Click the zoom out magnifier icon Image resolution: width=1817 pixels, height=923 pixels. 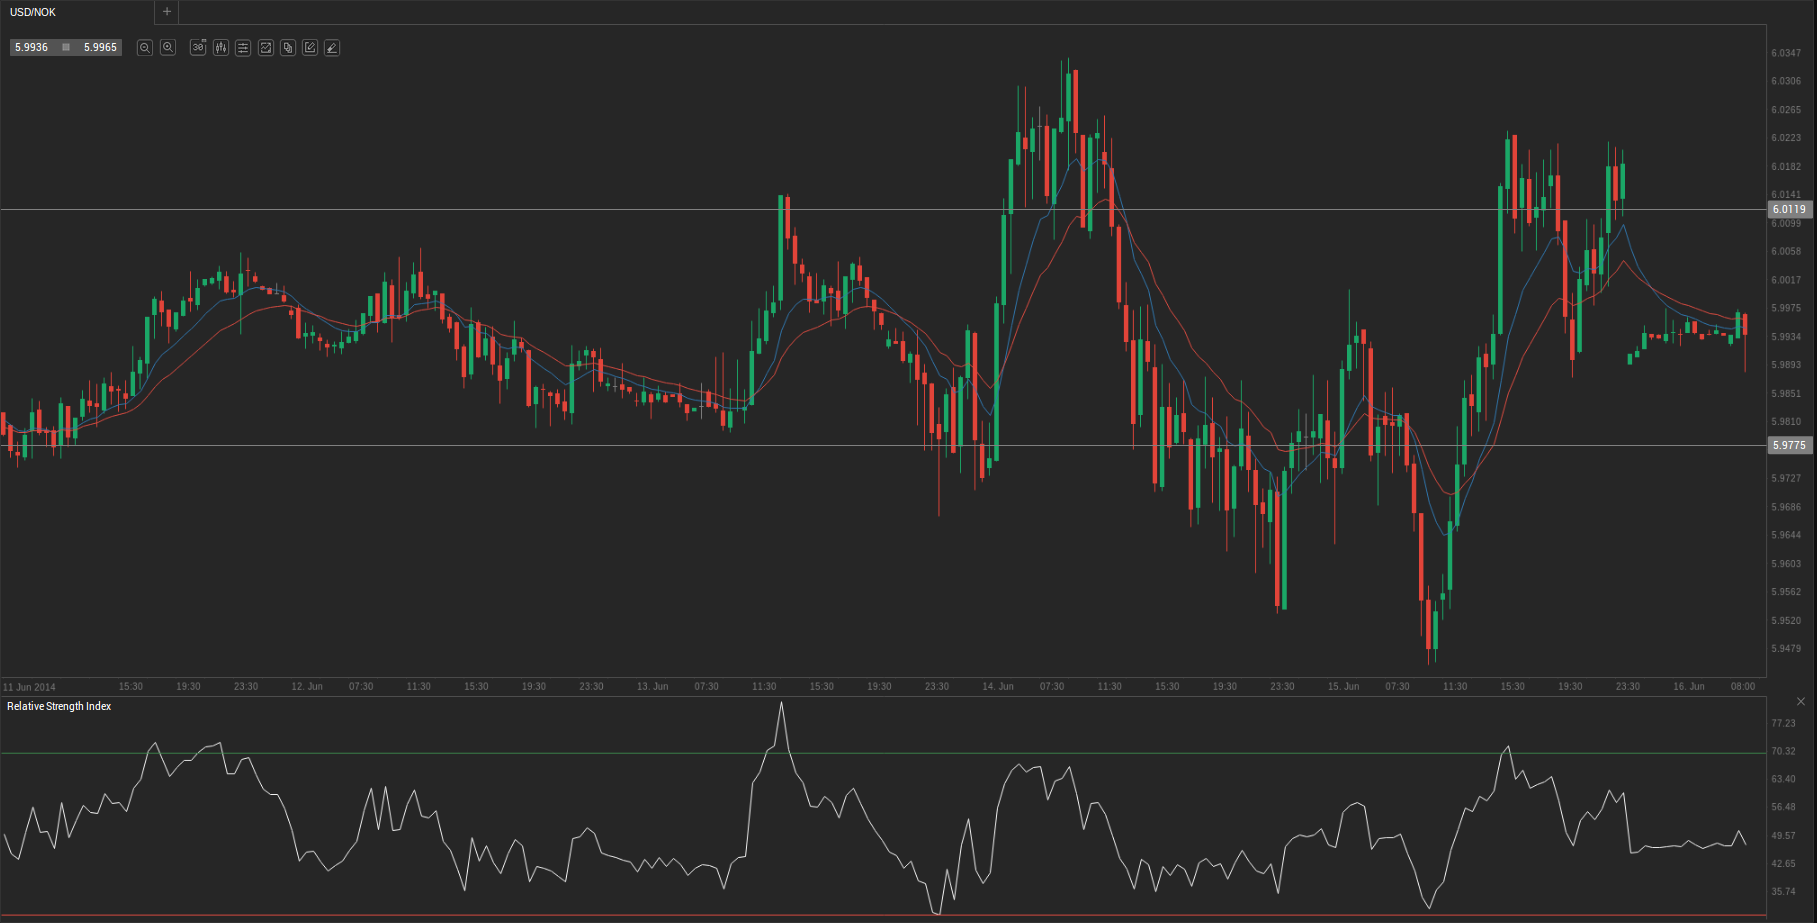(145, 48)
